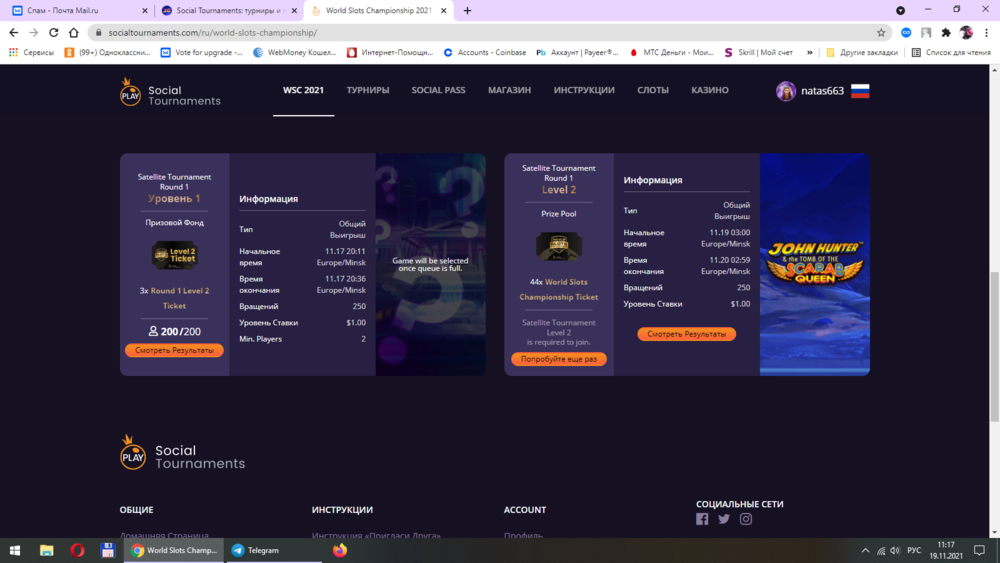
Task: Click the Social Tournaments header logo
Action: [170, 92]
